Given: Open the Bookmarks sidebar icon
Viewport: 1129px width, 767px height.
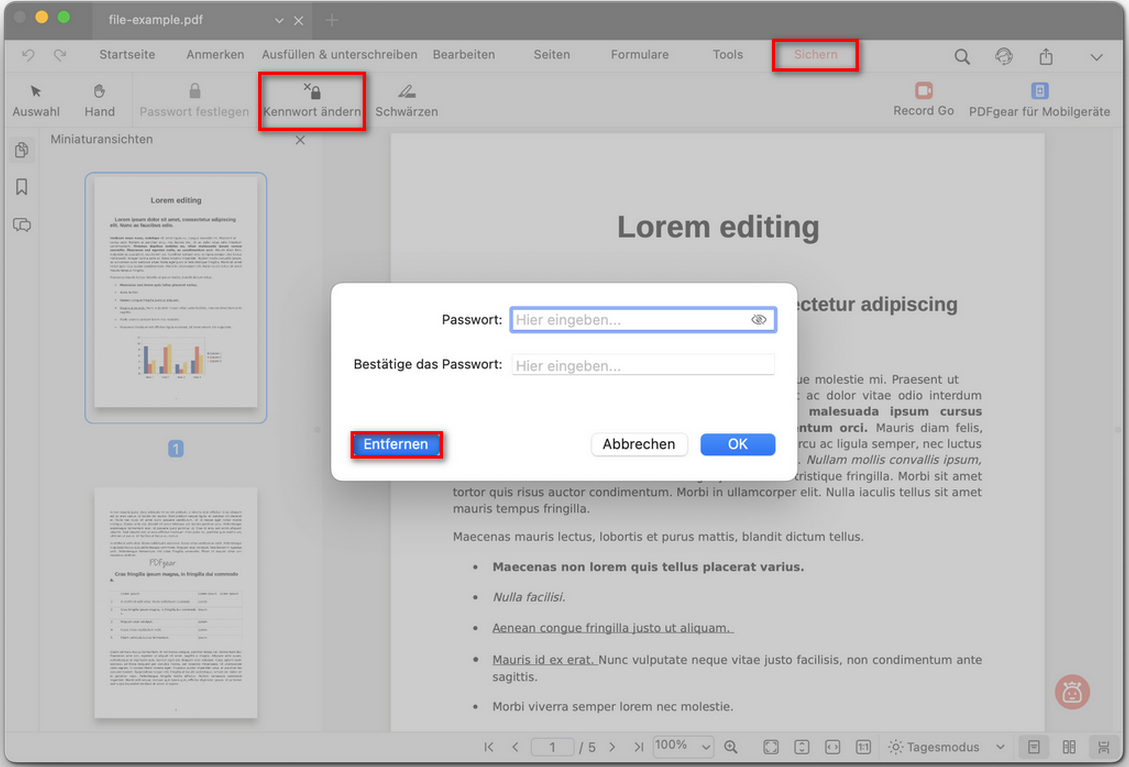Looking at the screenshot, I should coord(21,186).
